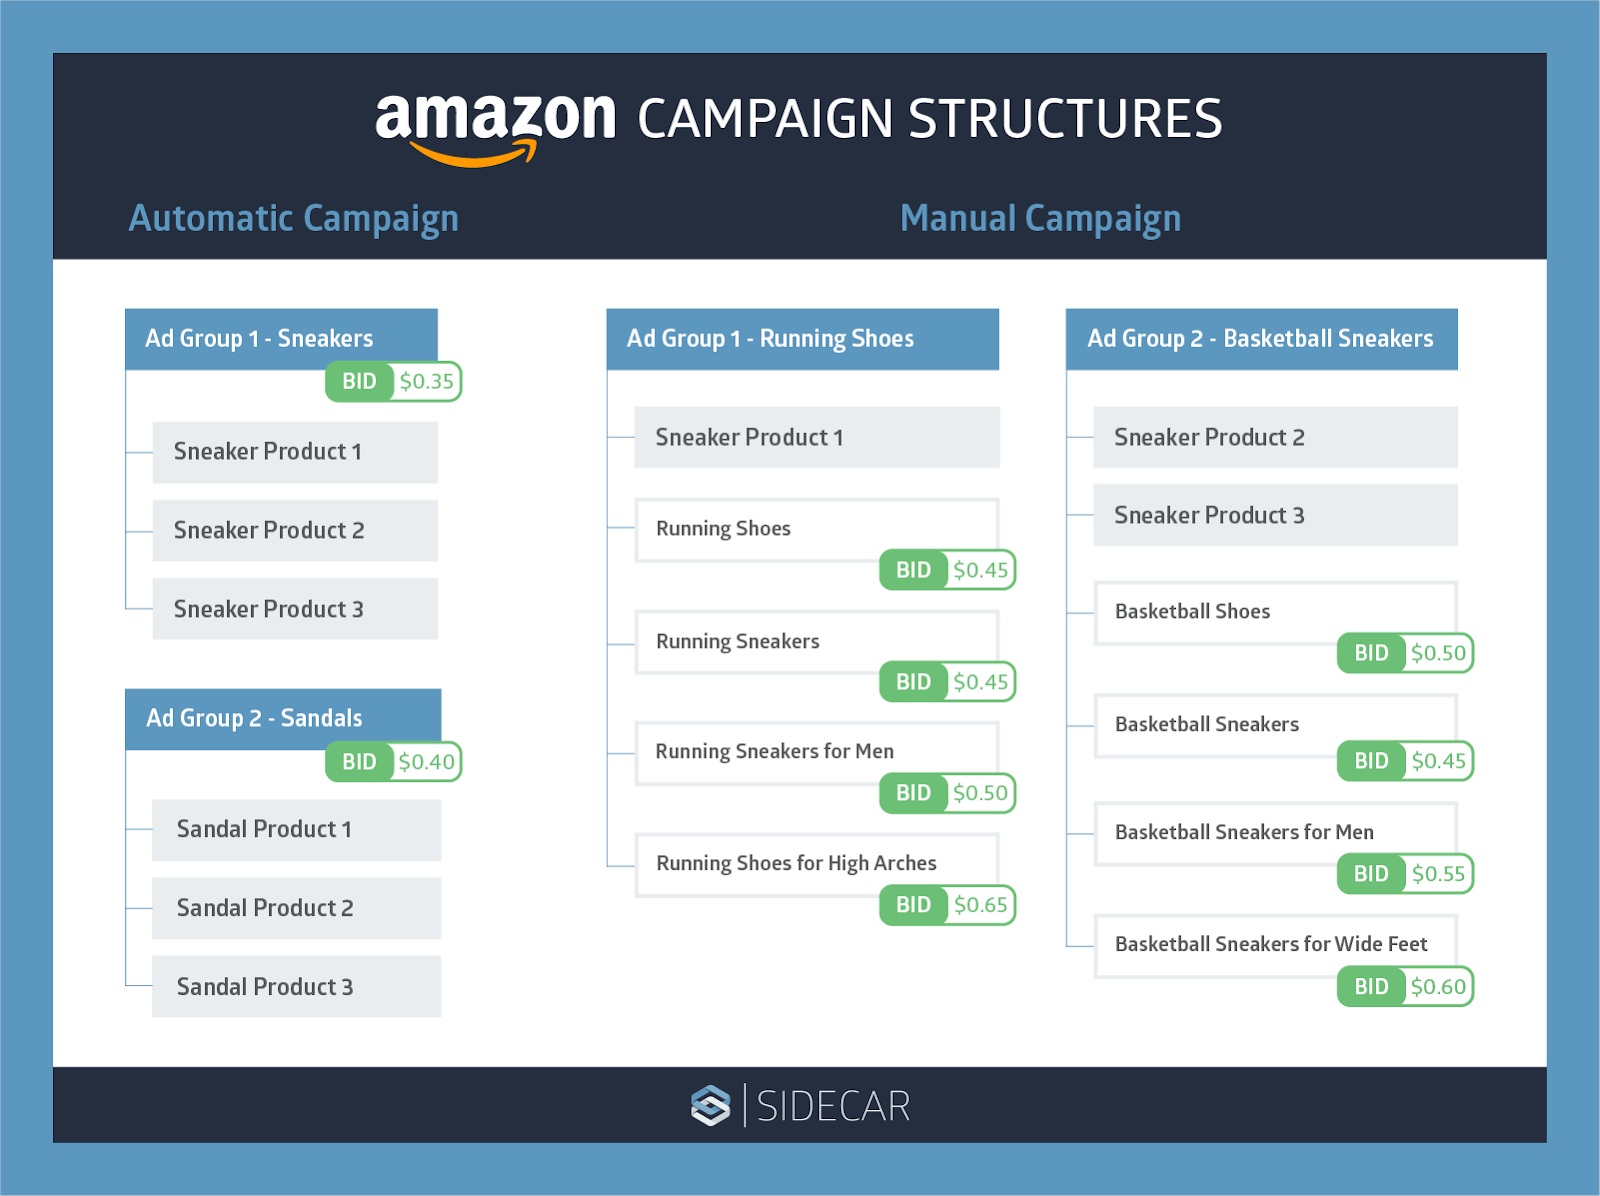Select the Manual Campaign heading
The image size is (1600, 1196).
pos(1041,219)
